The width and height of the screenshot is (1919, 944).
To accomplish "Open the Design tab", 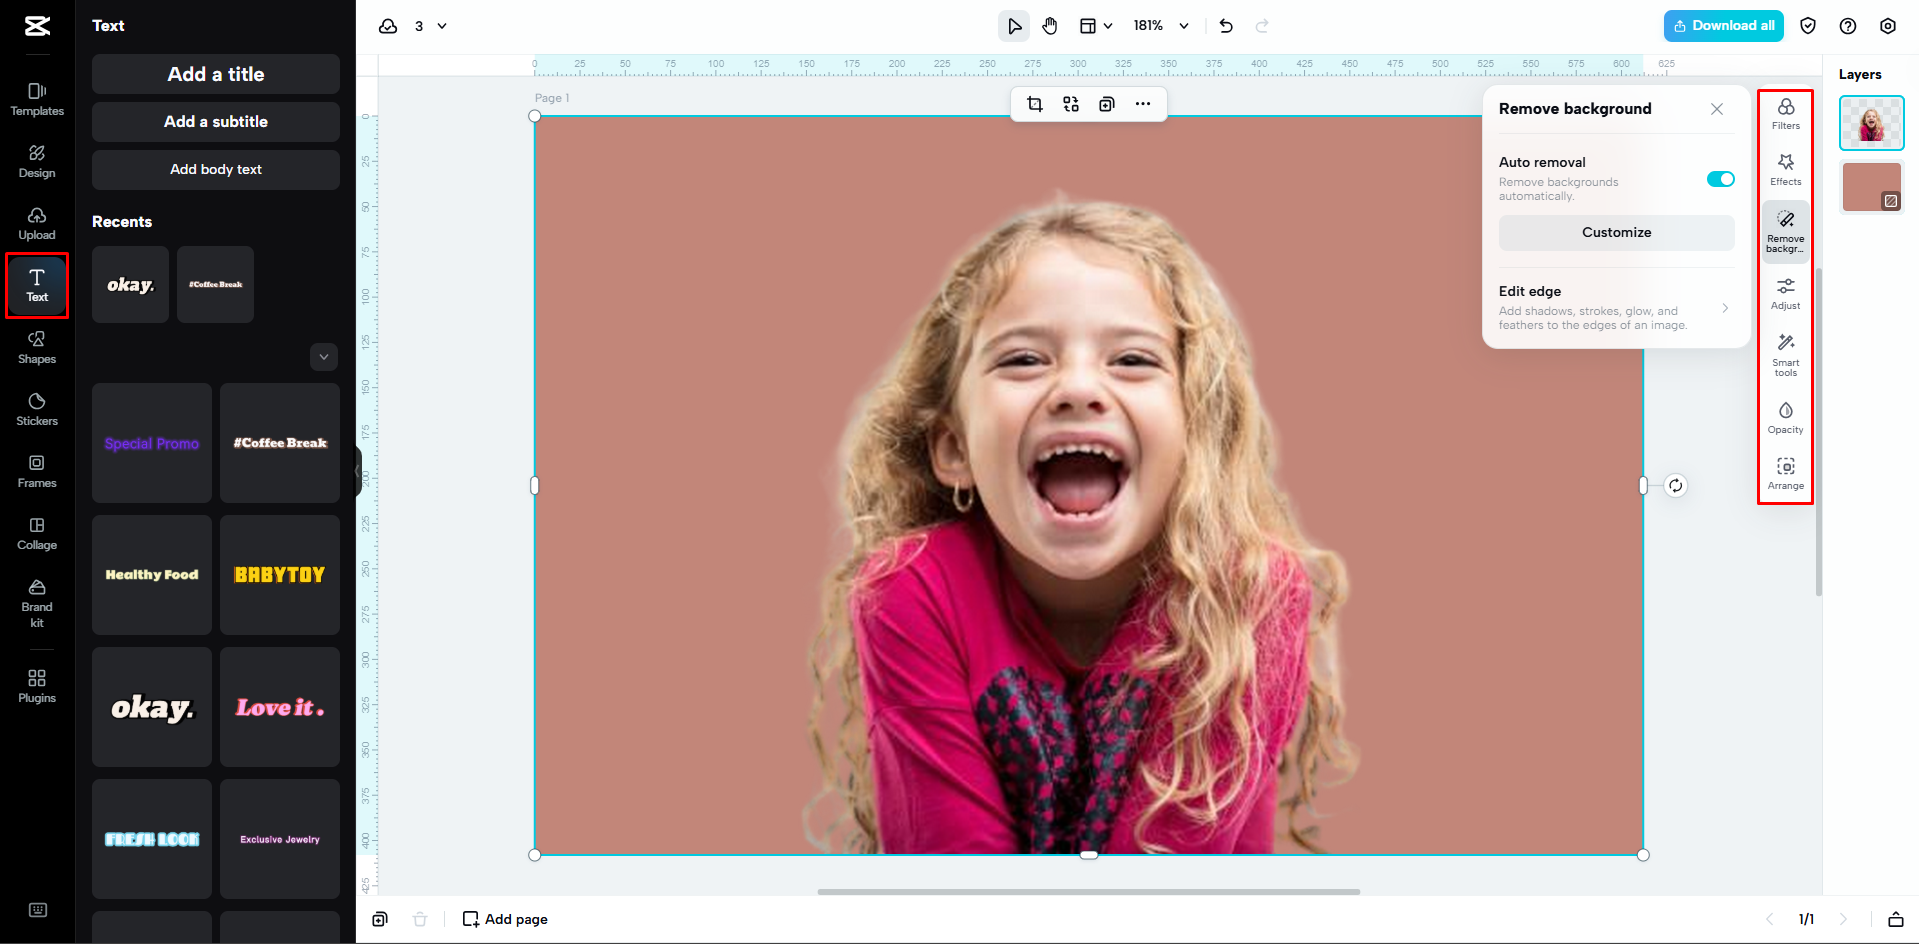I will (x=37, y=161).
